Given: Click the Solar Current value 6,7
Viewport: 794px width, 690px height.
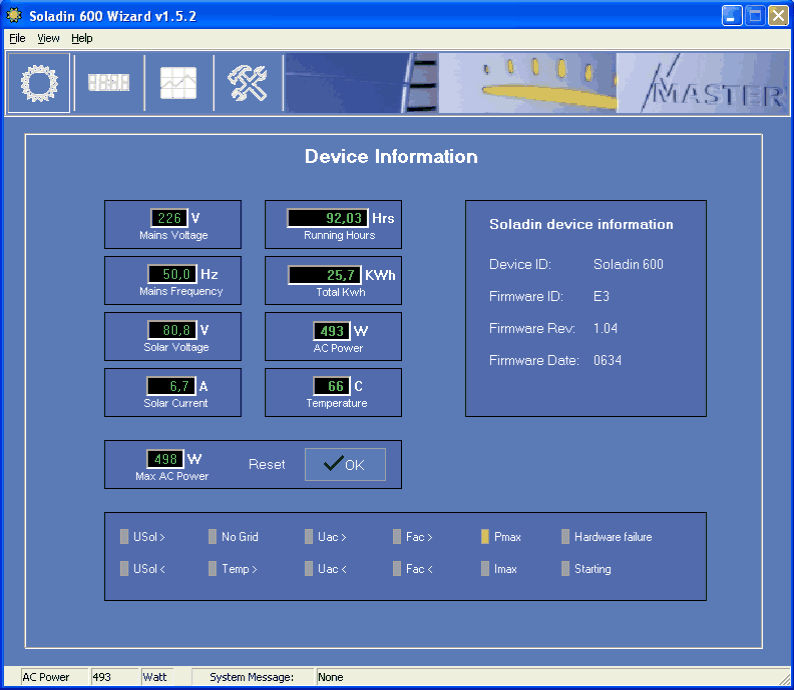Looking at the screenshot, I should pyautogui.click(x=171, y=386).
